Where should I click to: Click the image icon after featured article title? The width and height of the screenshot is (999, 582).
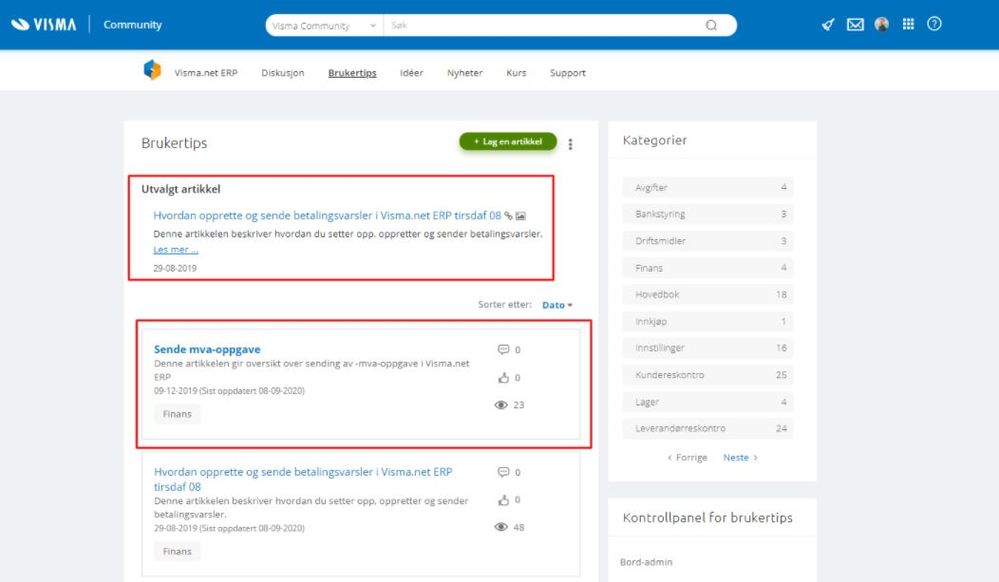point(521,216)
